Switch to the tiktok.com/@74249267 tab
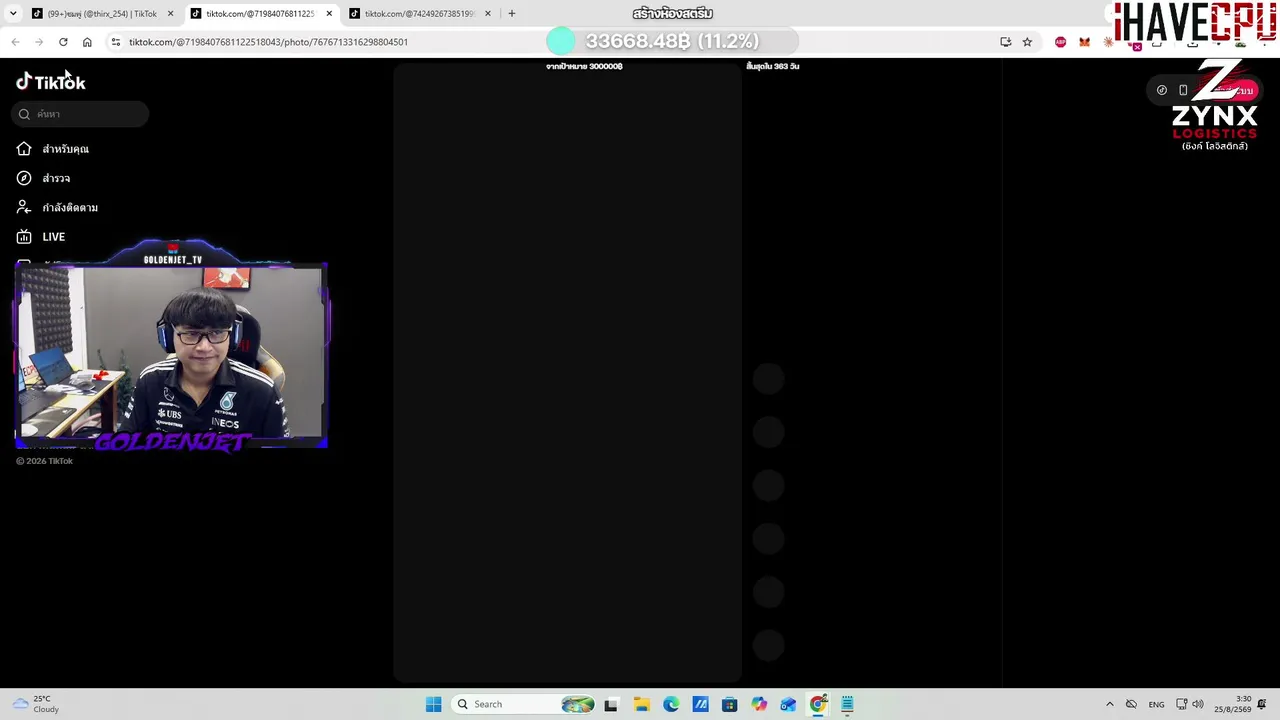 (419, 14)
